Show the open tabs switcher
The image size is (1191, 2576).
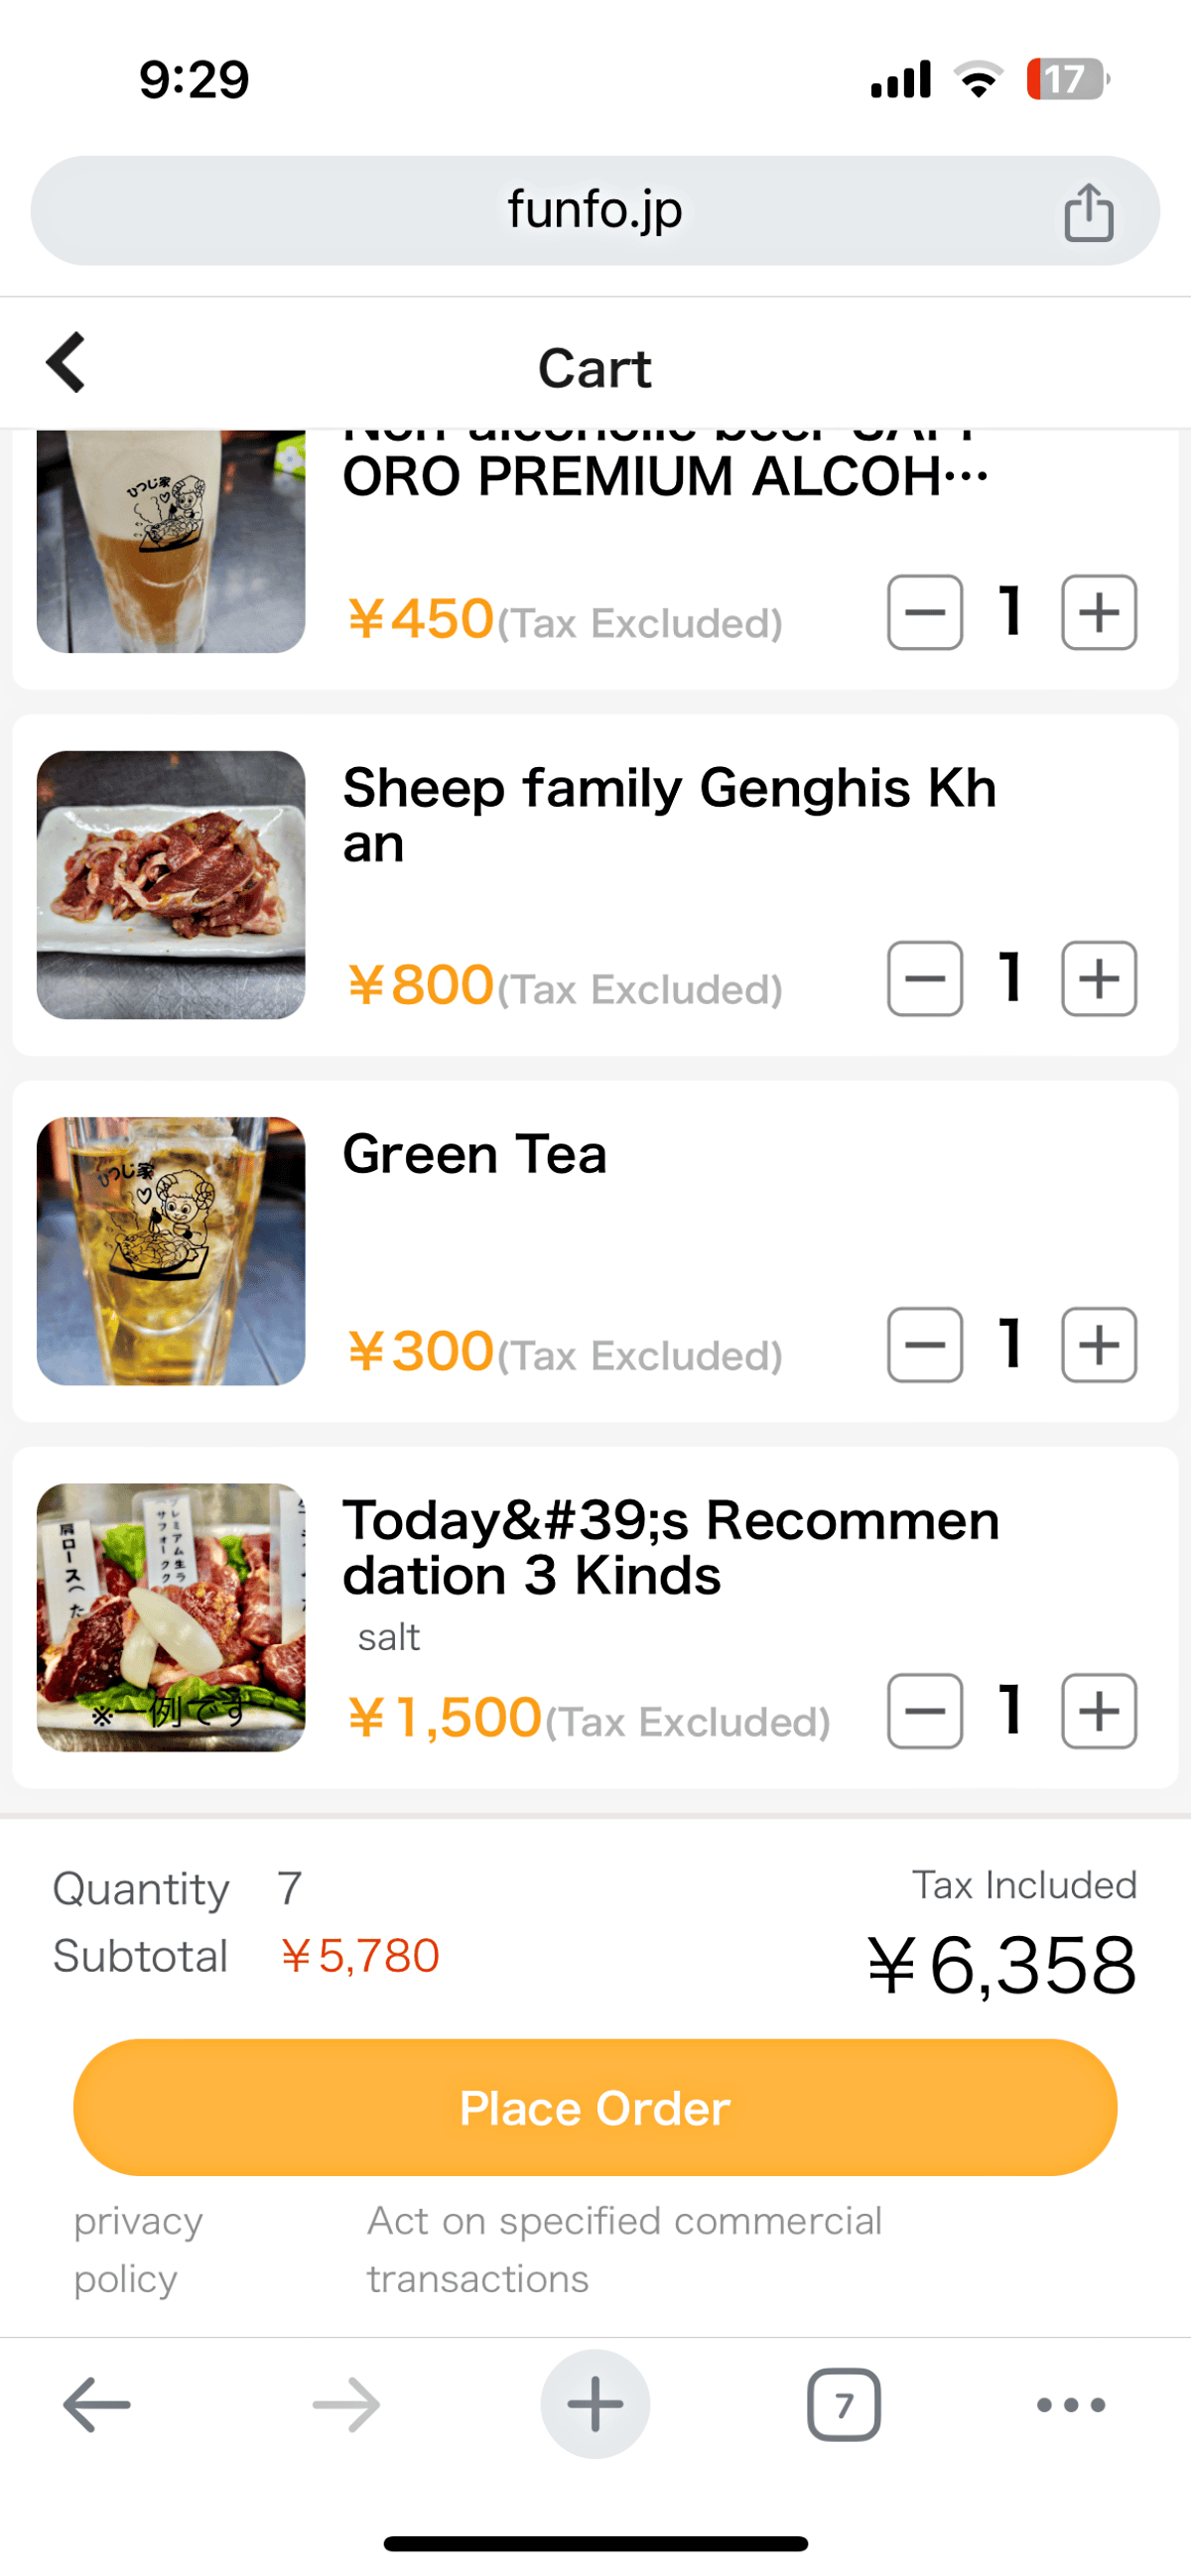click(x=843, y=2404)
